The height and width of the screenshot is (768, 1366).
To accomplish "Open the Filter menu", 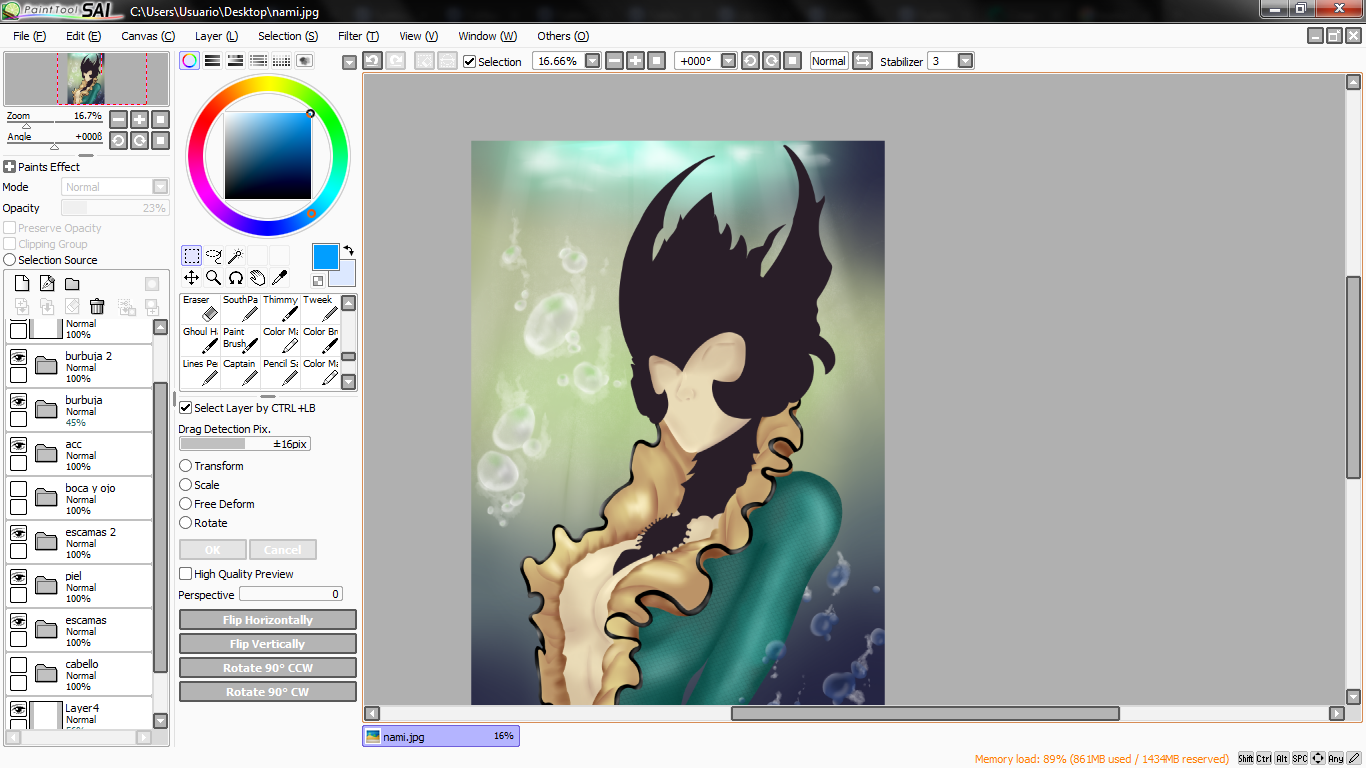I will coord(358,36).
